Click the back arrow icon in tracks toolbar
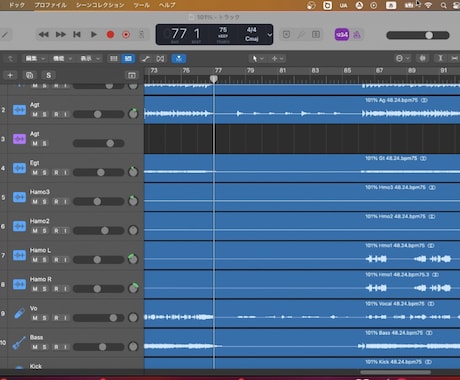Viewport: 460px width, 380px height. (x=10, y=59)
